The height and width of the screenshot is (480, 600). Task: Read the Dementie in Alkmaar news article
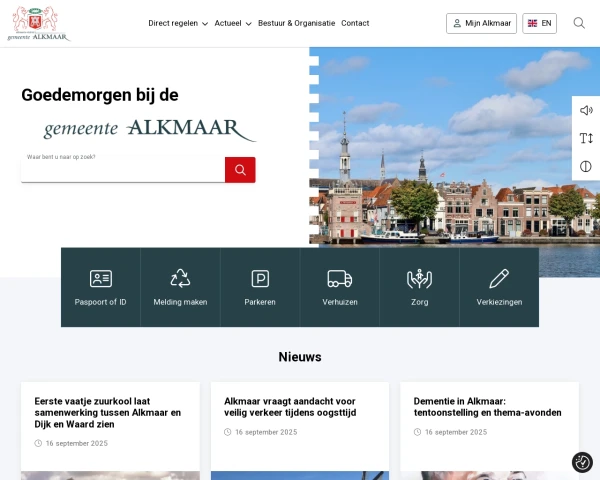coord(488,406)
